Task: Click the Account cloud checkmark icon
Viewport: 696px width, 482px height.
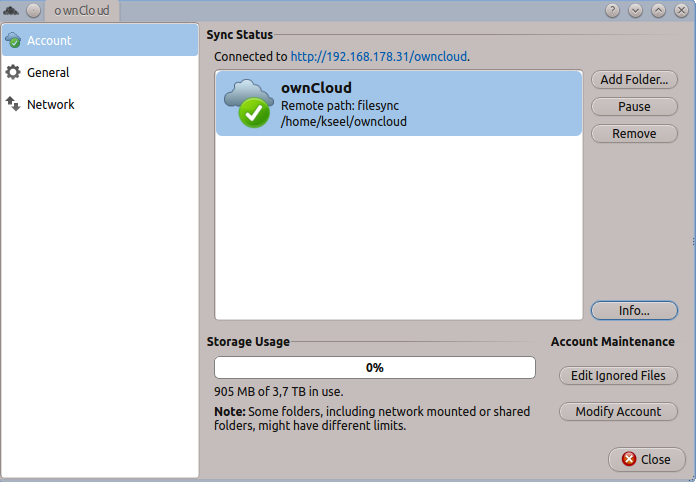Action: click(13, 40)
